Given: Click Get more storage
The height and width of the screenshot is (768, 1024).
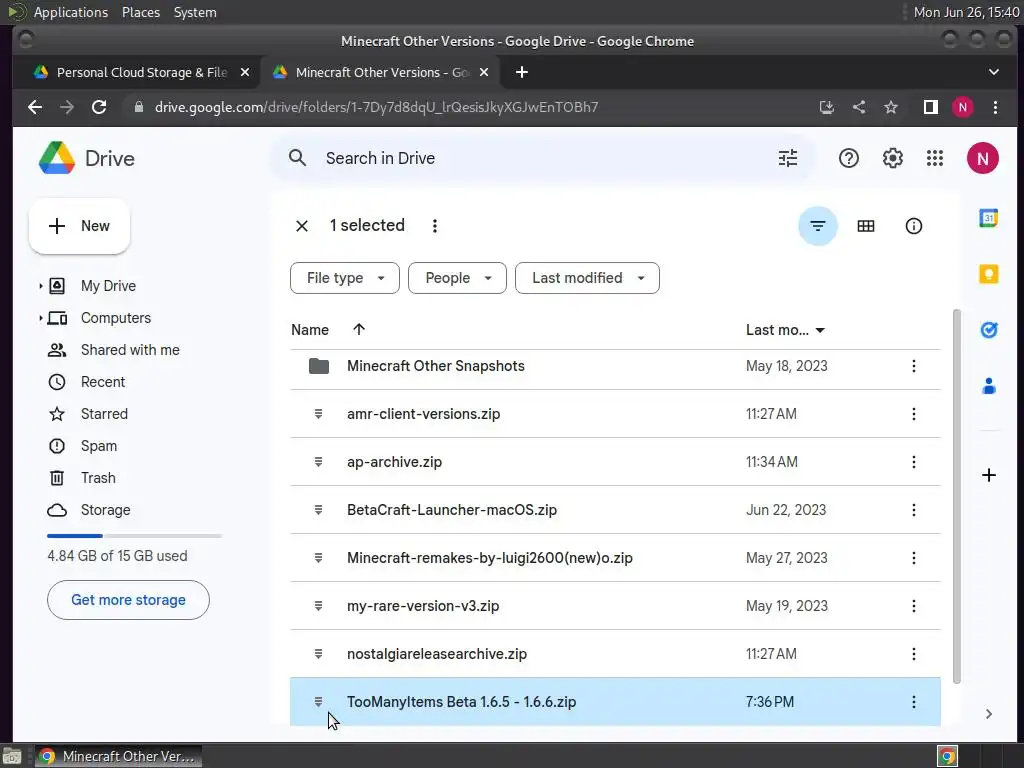Looking at the screenshot, I should [x=128, y=600].
